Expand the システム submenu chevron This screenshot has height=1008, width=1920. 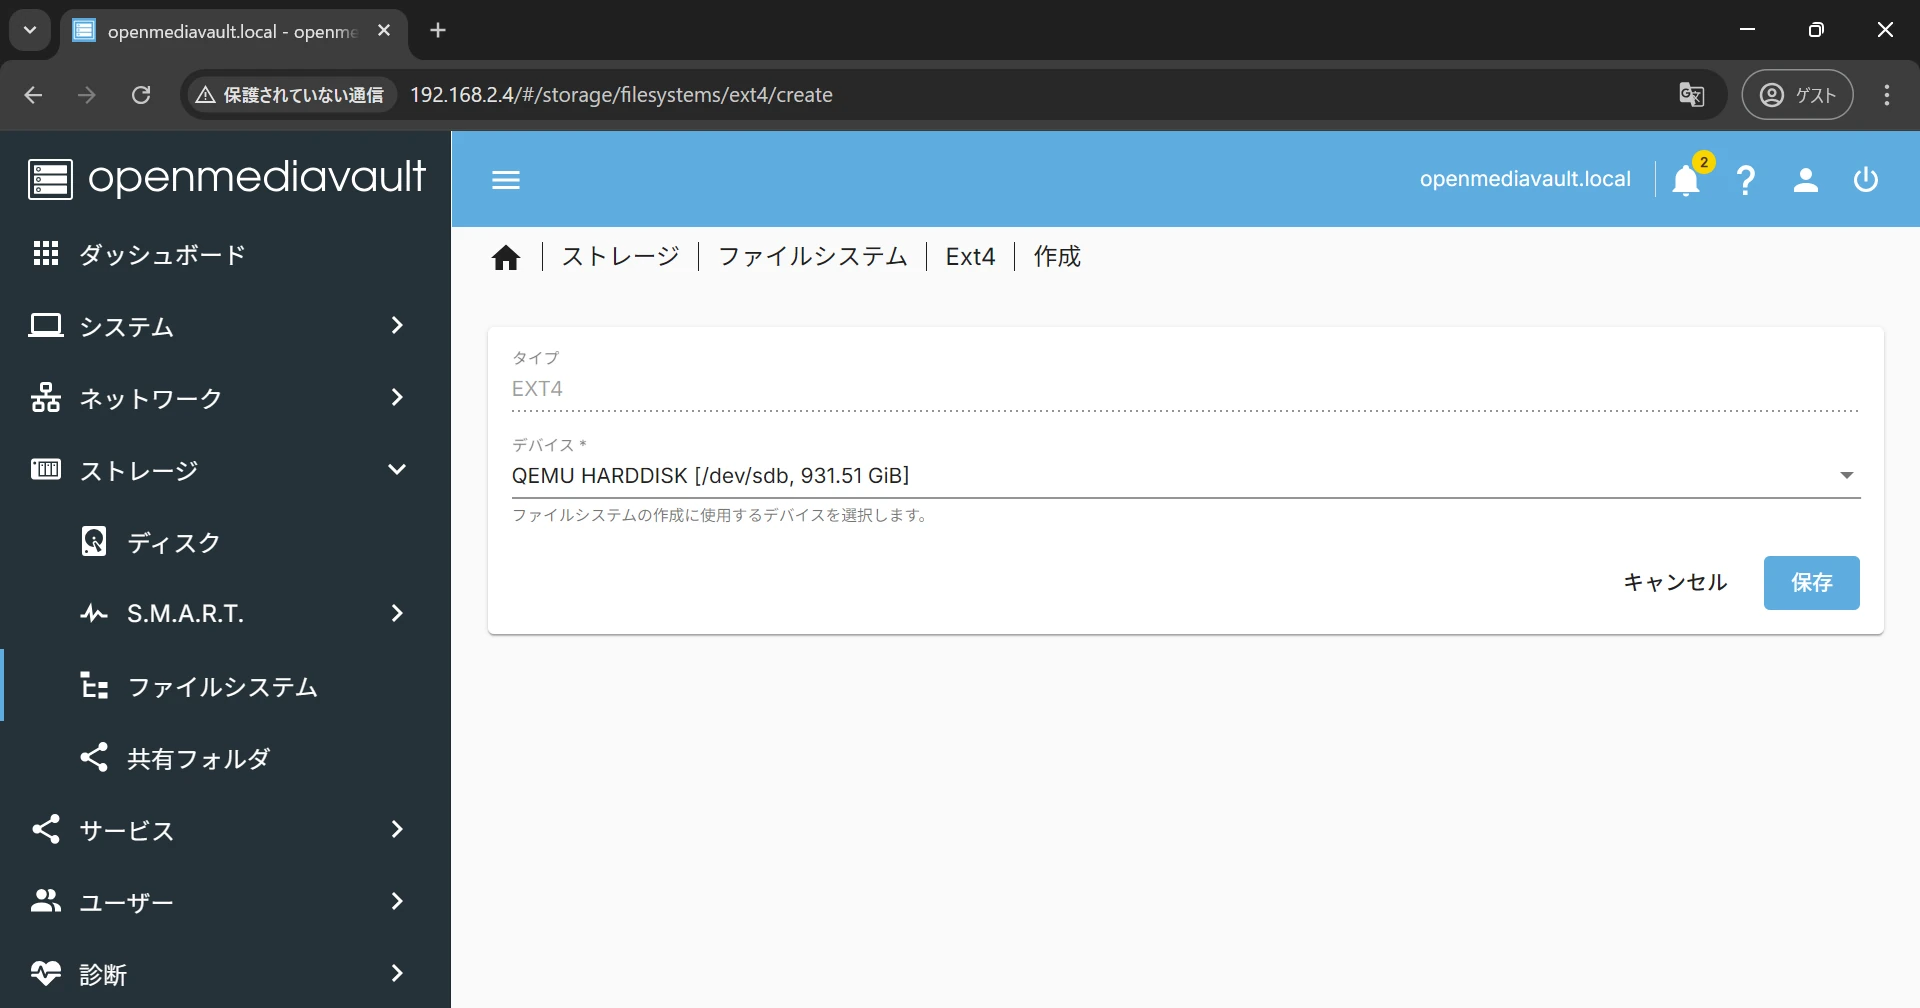397,326
